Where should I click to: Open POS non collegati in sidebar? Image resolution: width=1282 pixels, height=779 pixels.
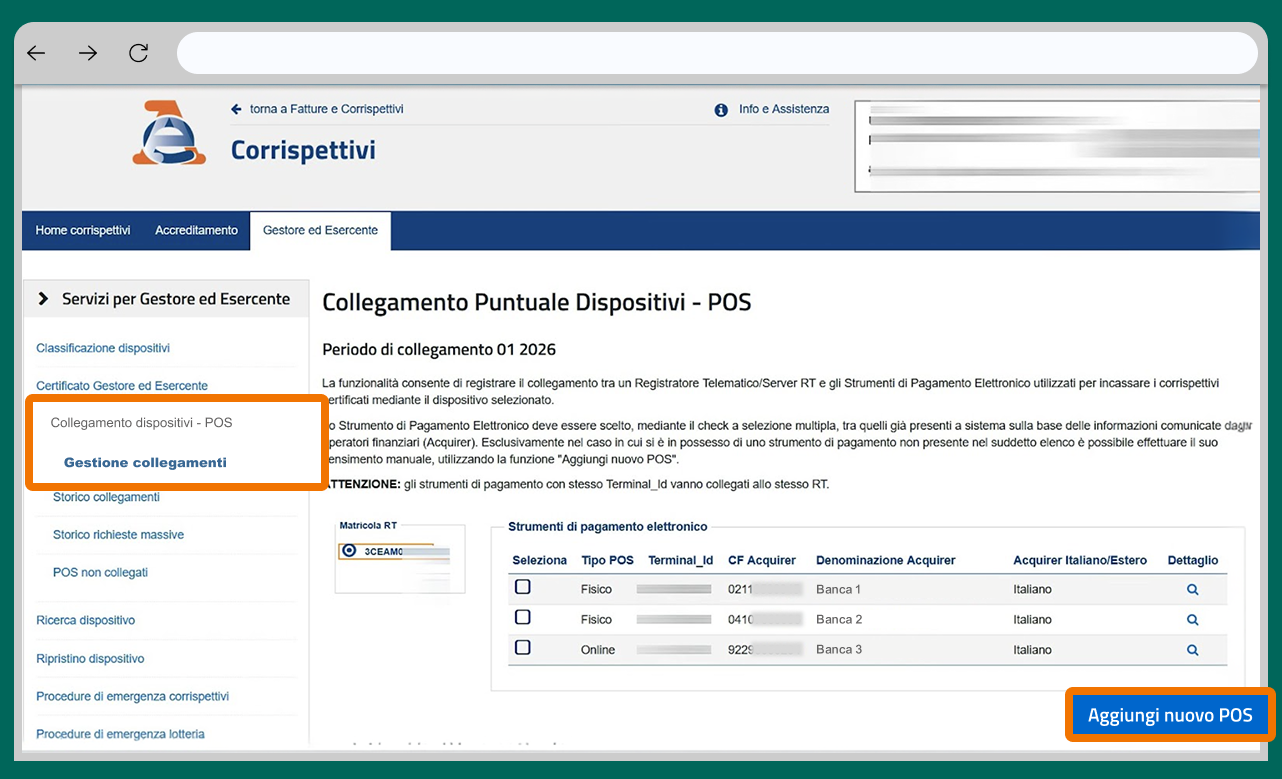coord(100,573)
